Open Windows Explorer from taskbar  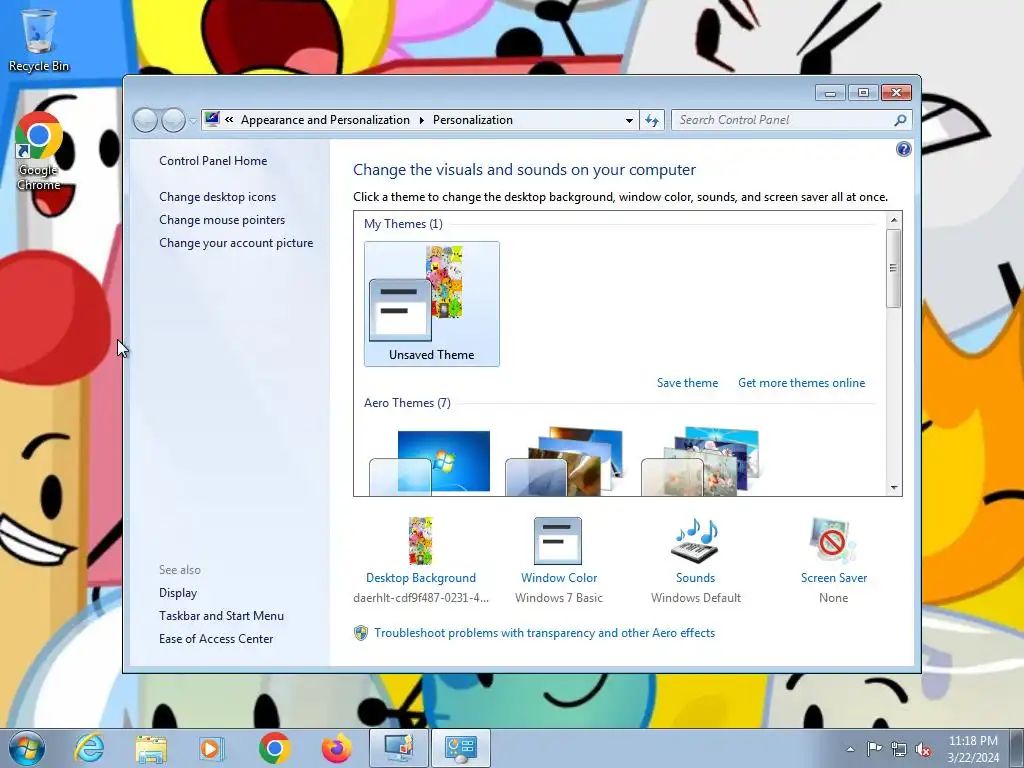point(151,749)
